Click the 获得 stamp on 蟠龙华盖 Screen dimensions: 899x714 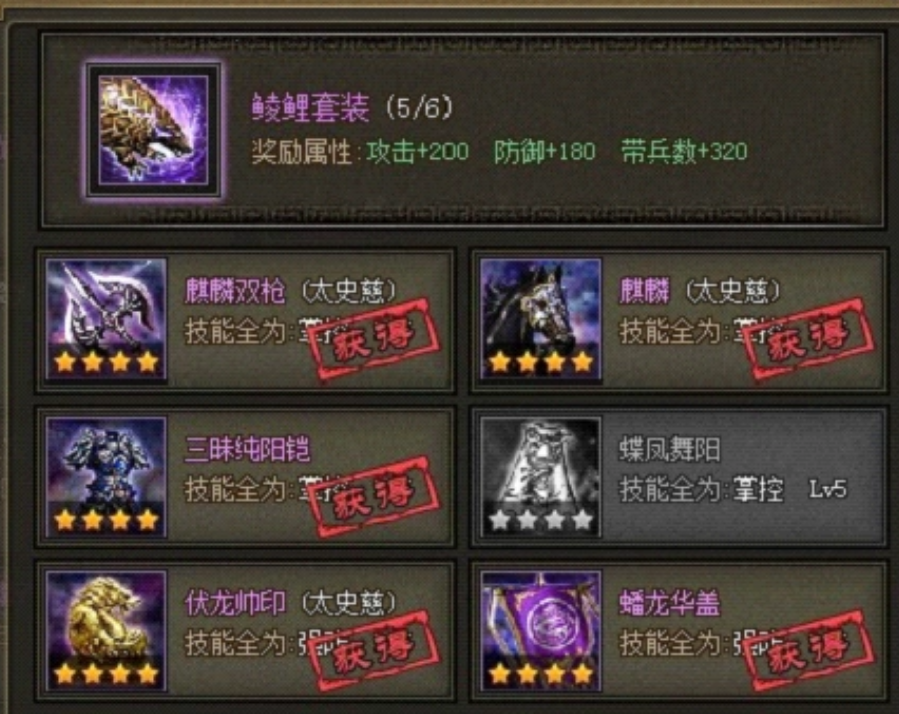pyautogui.click(x=808, y=651)
